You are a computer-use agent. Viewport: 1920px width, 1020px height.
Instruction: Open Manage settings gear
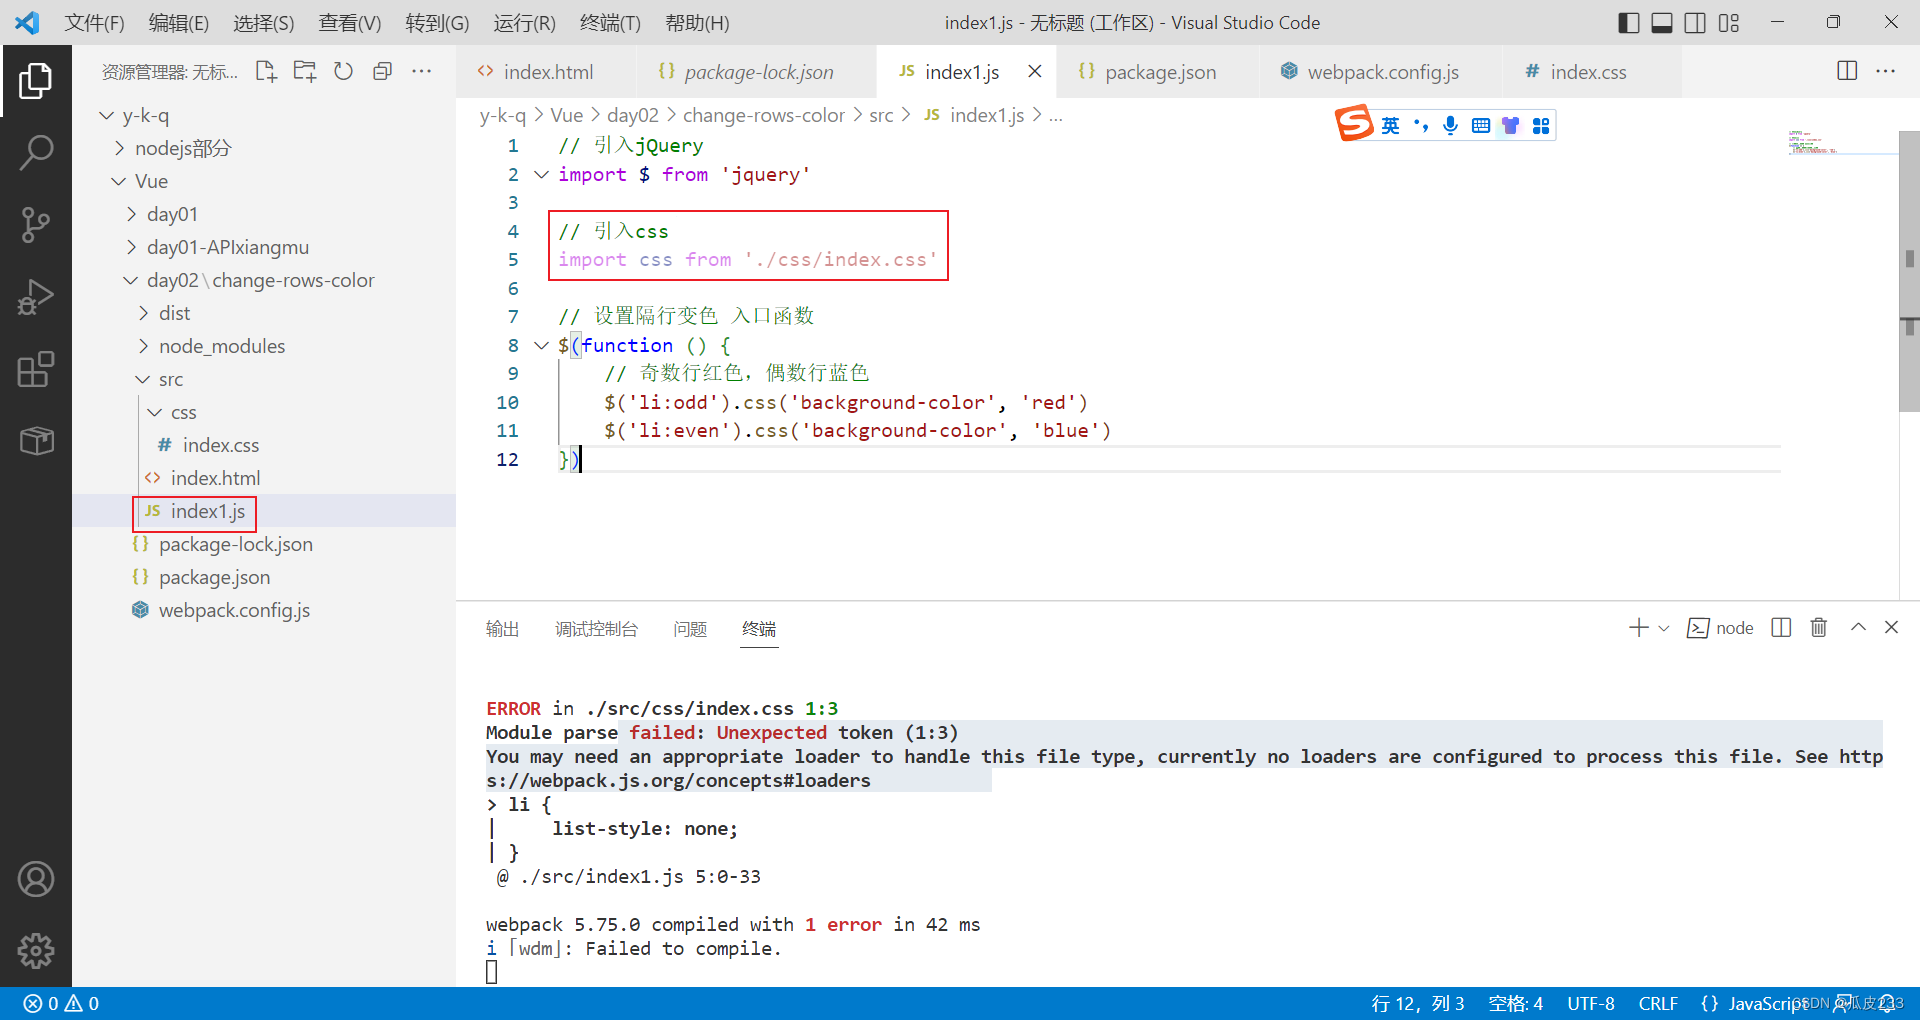tap(36, 951)
